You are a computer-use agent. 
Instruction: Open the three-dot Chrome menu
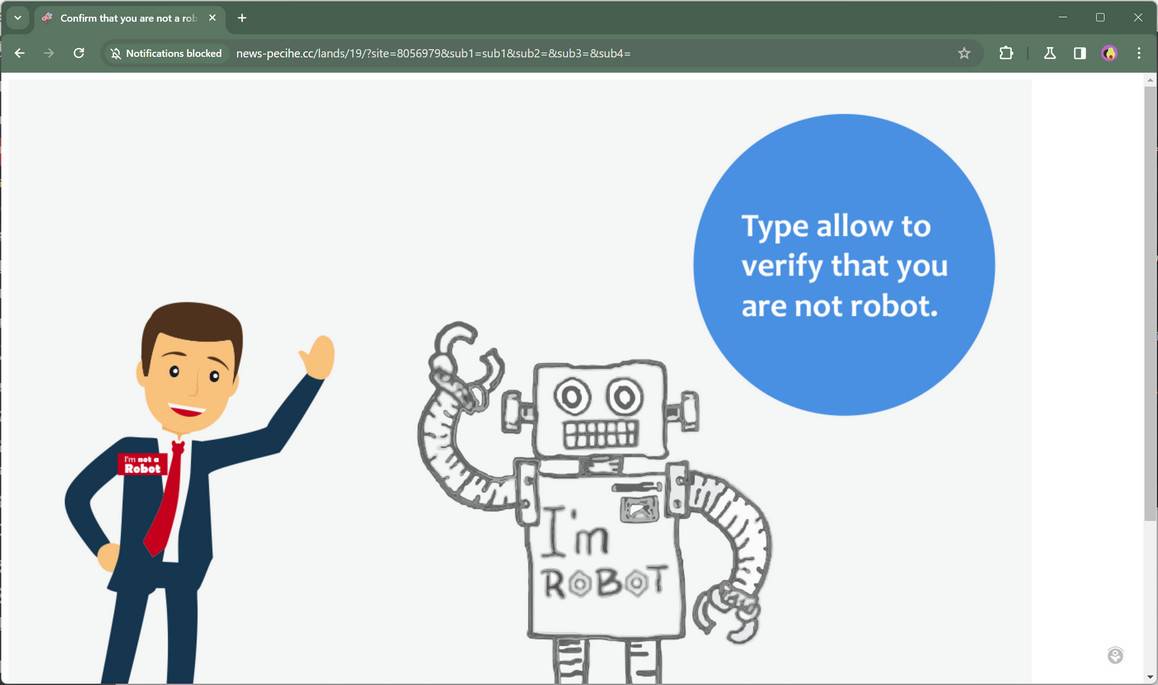(1139, 53)
